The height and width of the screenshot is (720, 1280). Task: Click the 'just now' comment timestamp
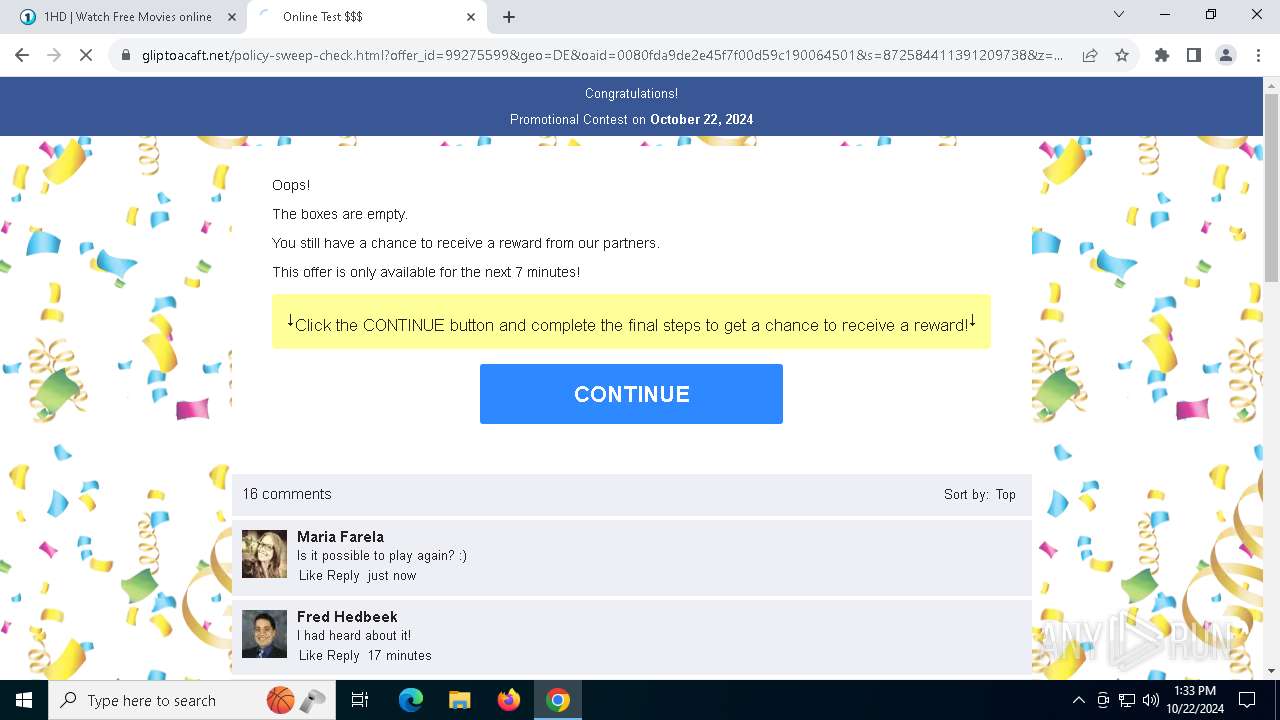click(x=392, y=576)
